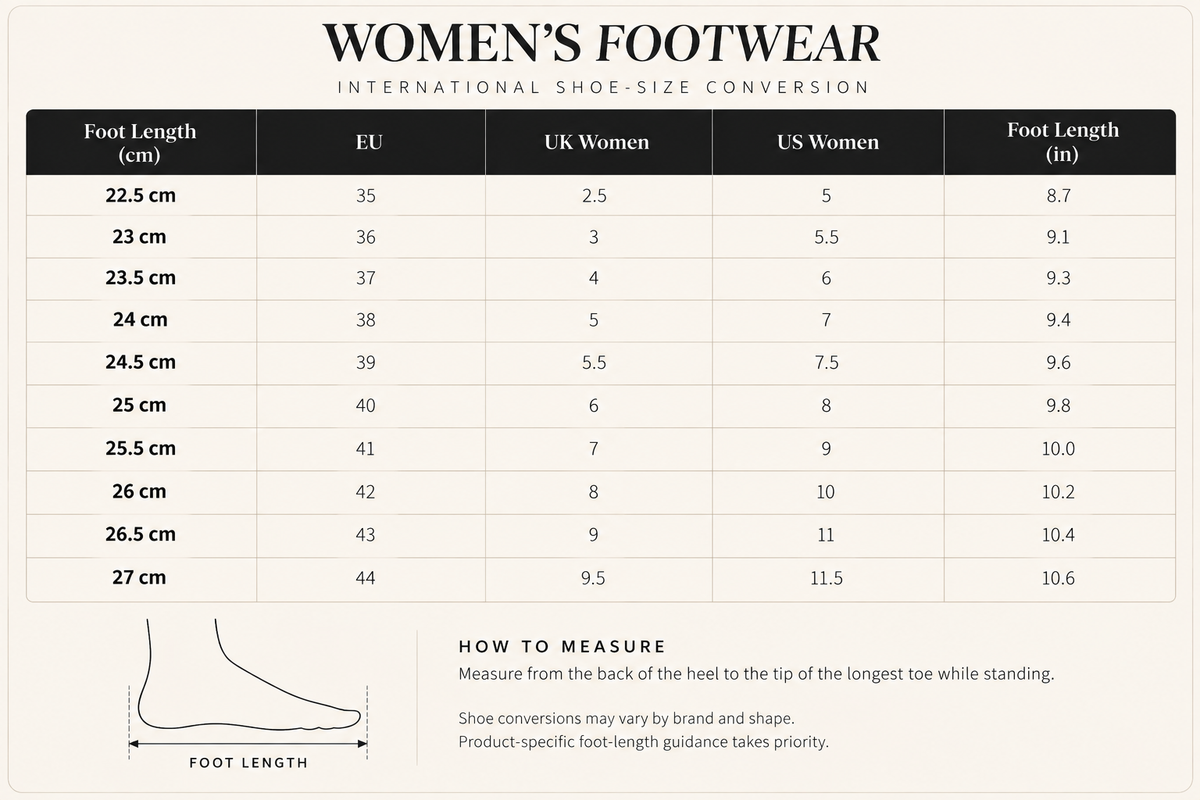Click UK Women size 9.5 cell

(594, 578)
